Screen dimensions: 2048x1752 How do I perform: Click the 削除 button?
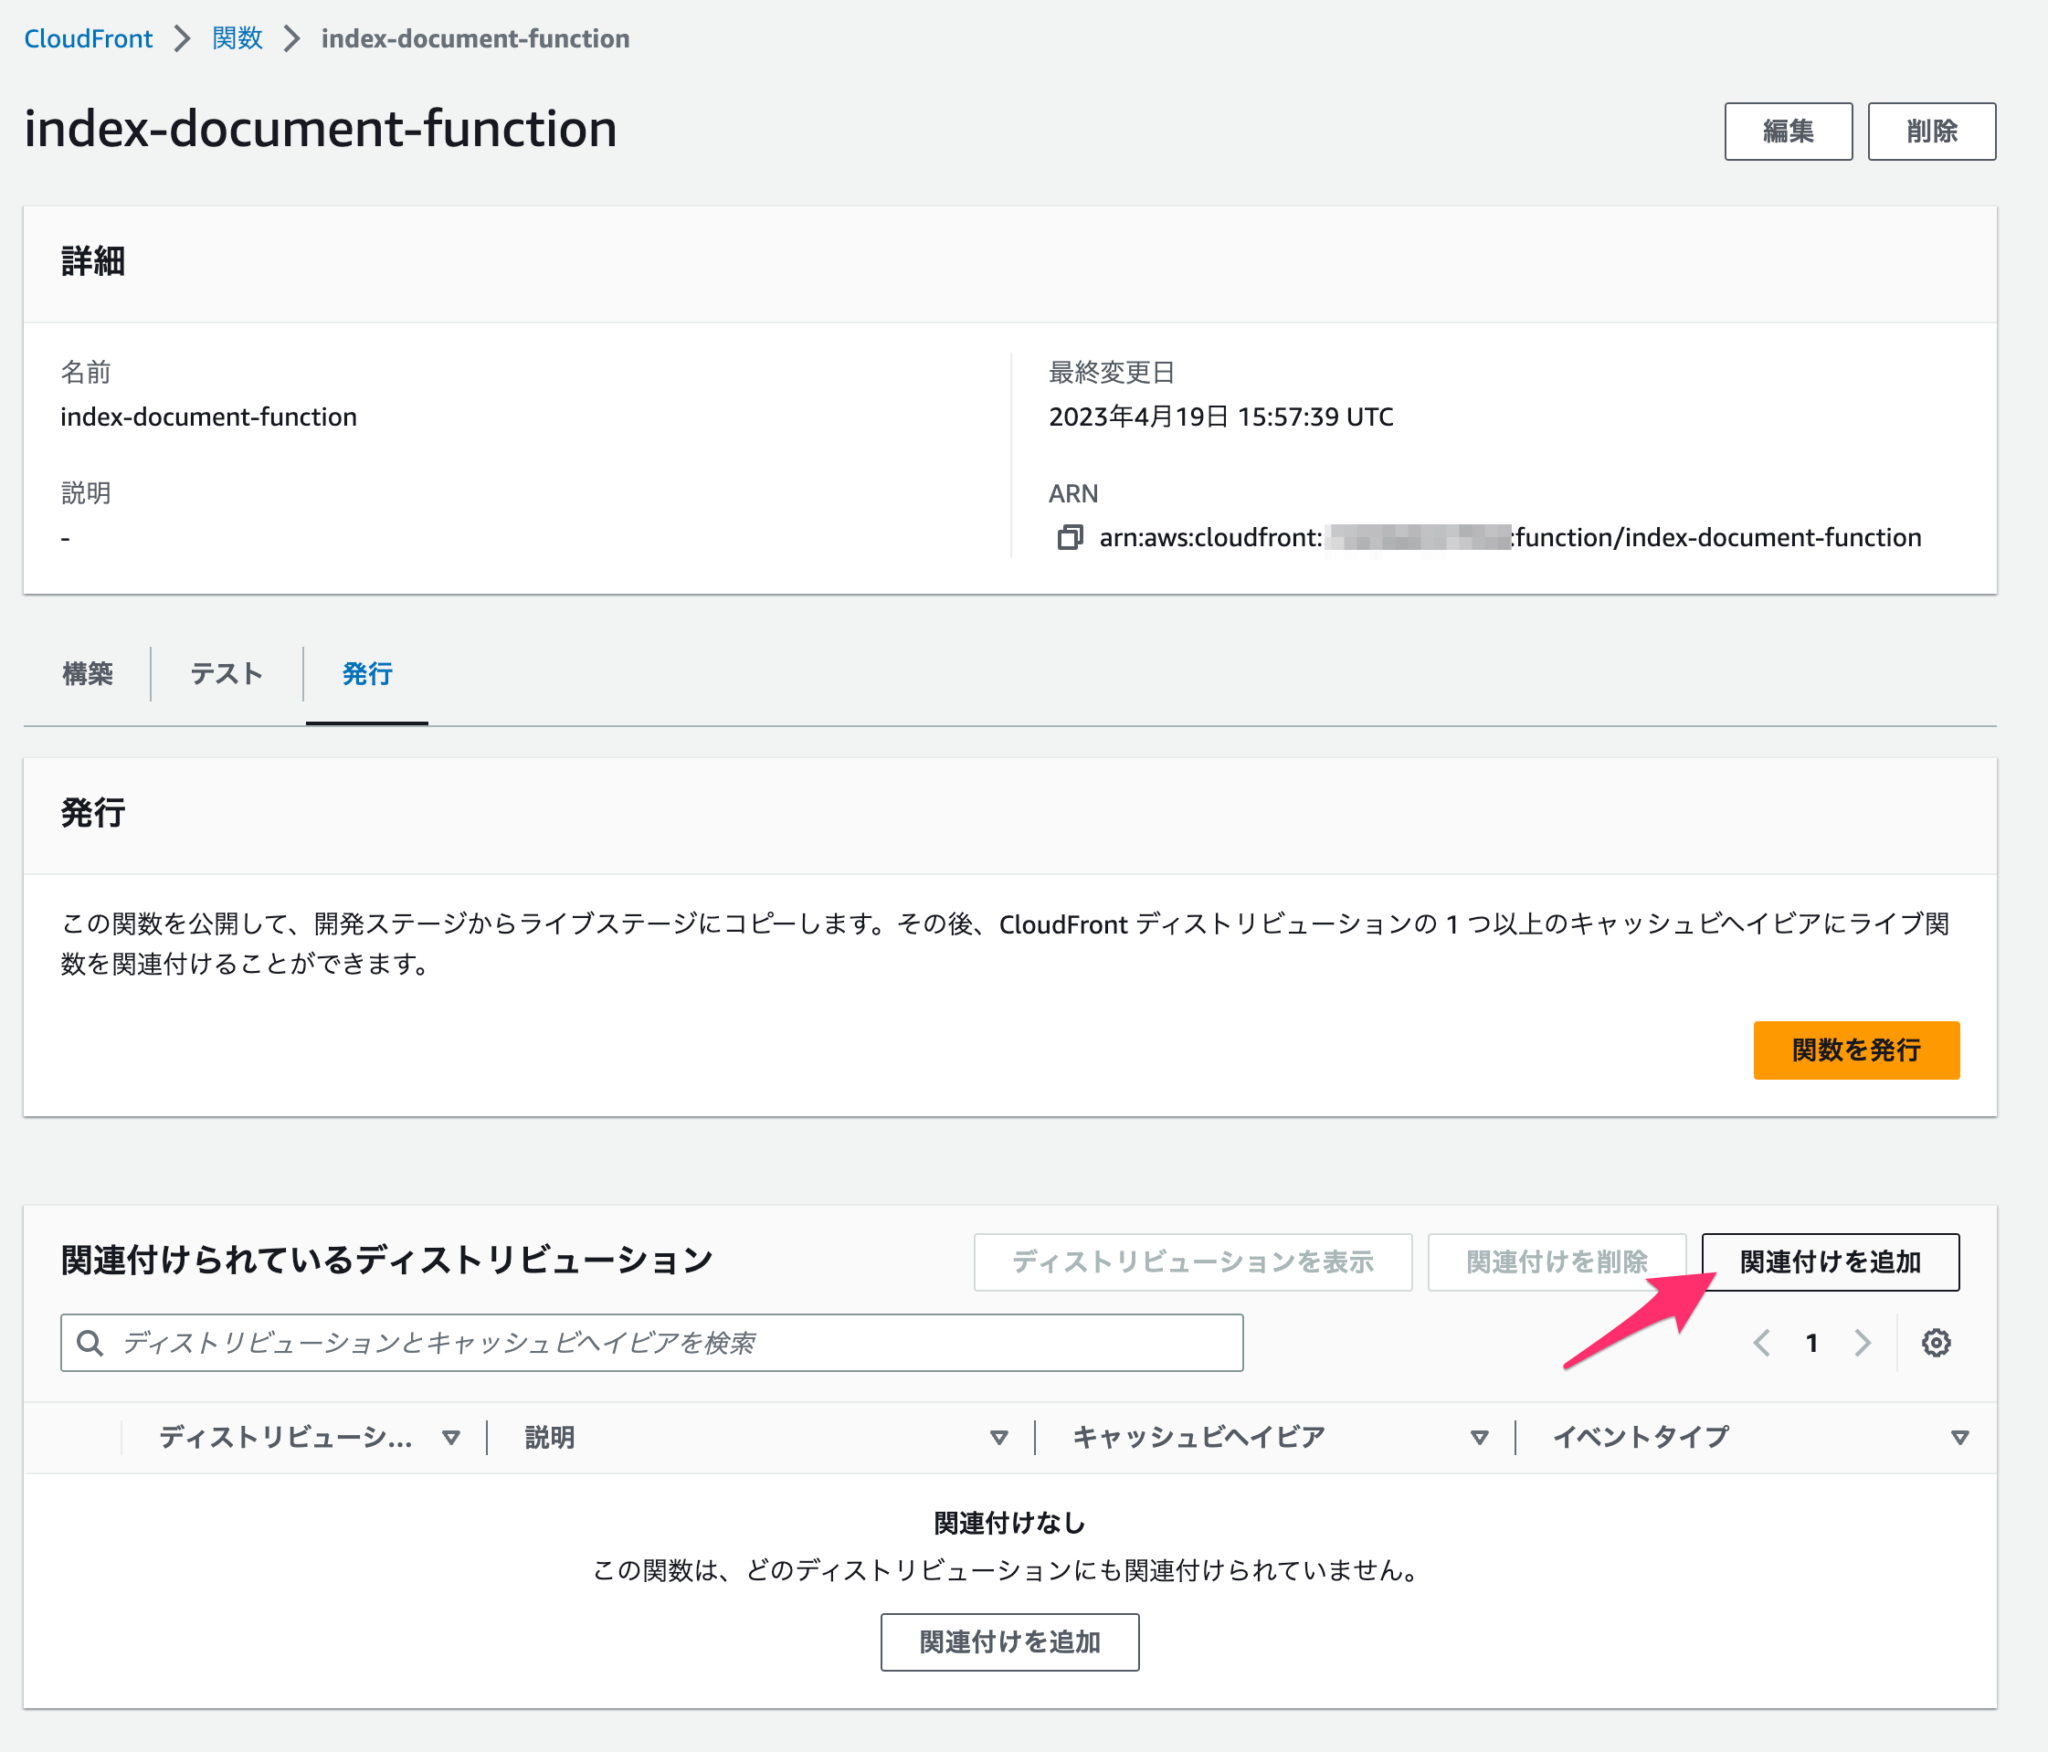point(1931,130)
